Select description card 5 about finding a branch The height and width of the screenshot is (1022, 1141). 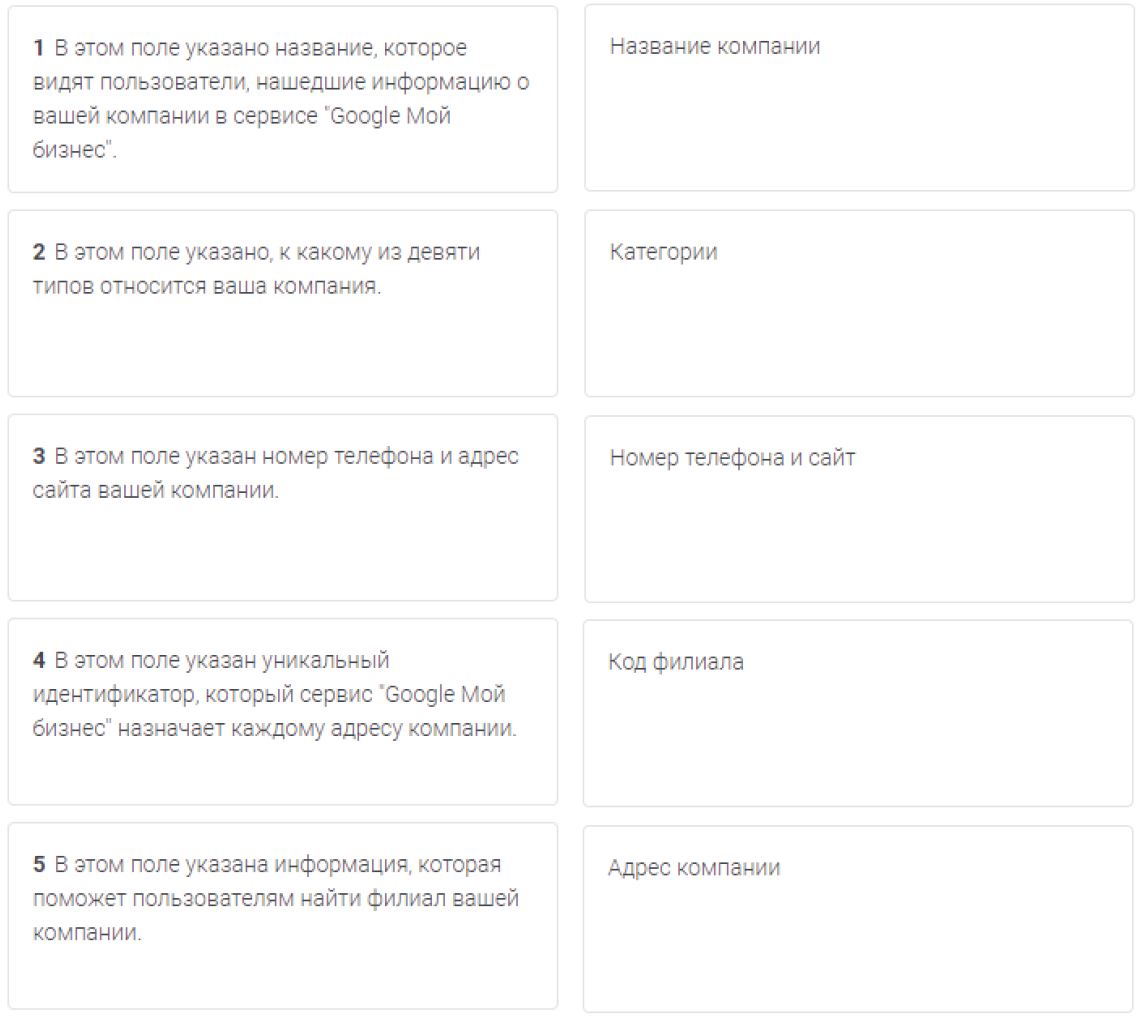[282, 916]
